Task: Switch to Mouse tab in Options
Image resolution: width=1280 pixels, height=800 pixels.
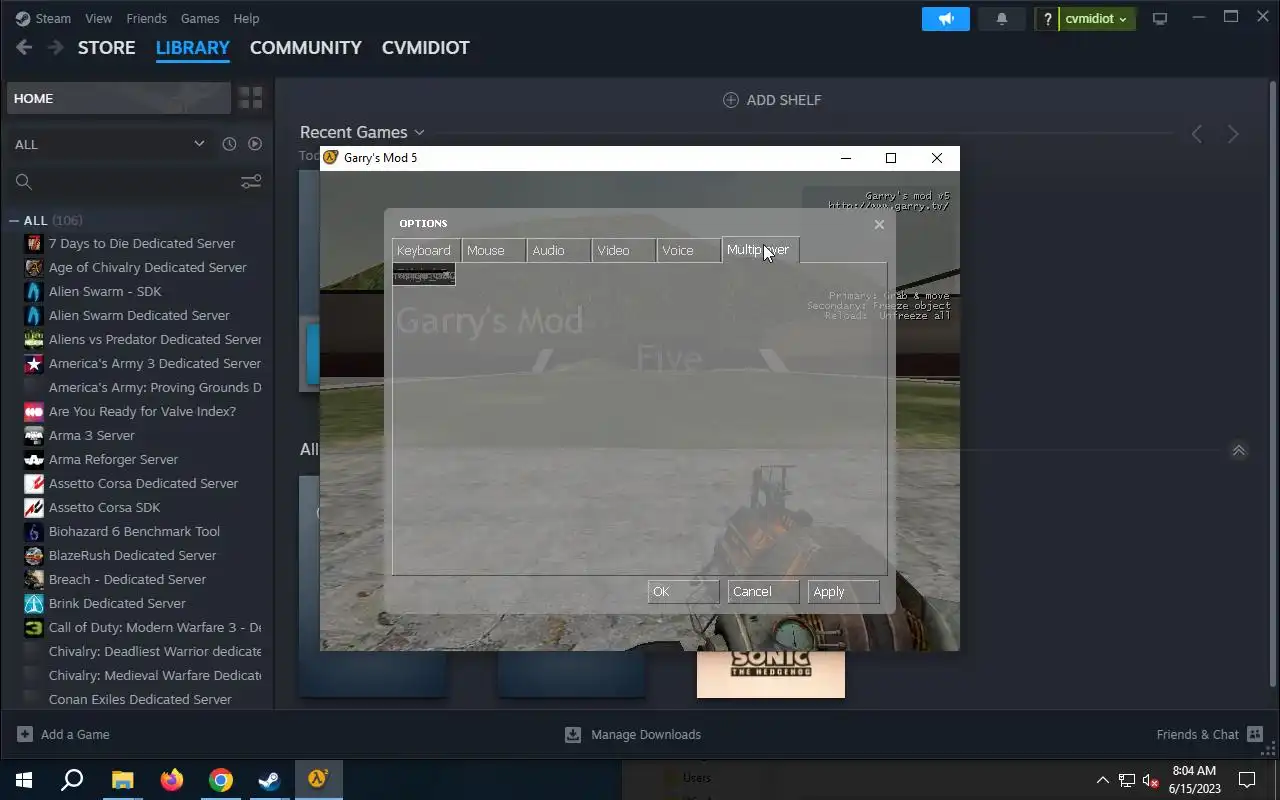Action: (494, 250)
